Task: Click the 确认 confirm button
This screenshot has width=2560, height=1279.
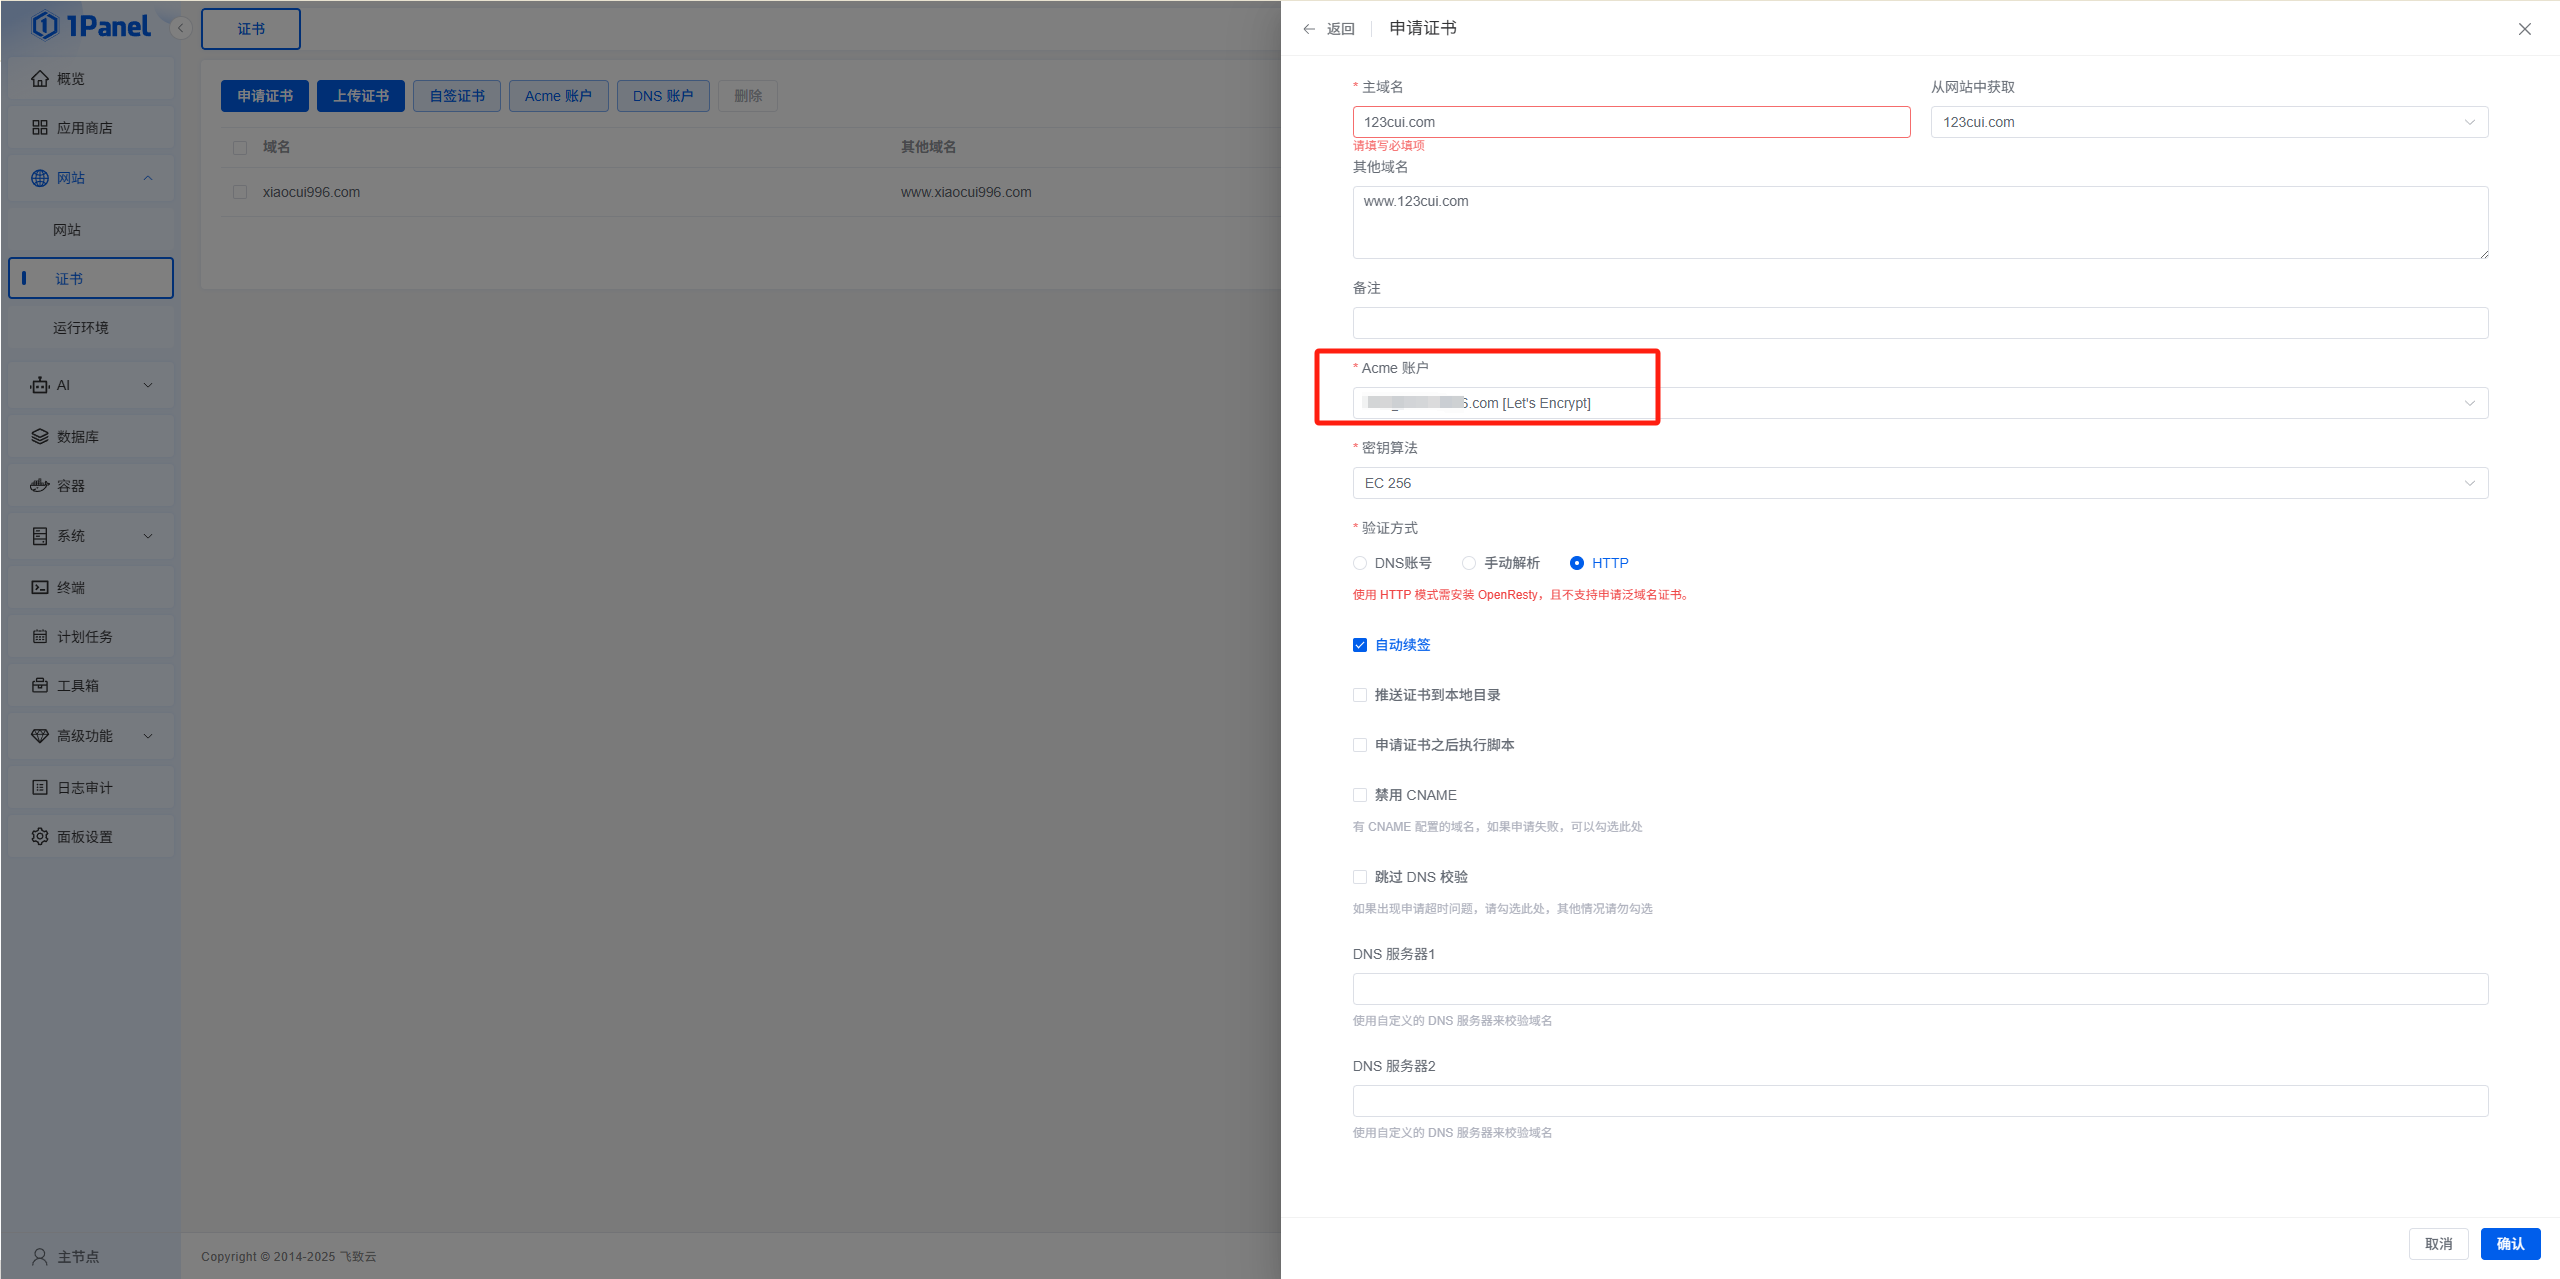Action: (x=2510, y=1243)
